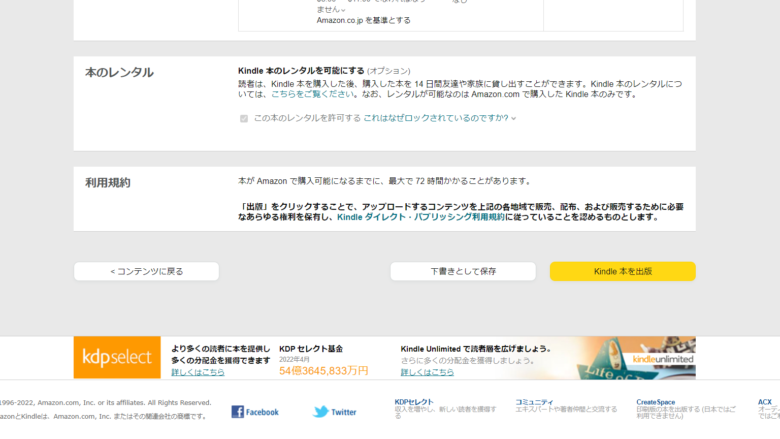Screen dimensions: 780x439
Task: Open the こちらをご覧ください rental info link
Action: point(312,94)
